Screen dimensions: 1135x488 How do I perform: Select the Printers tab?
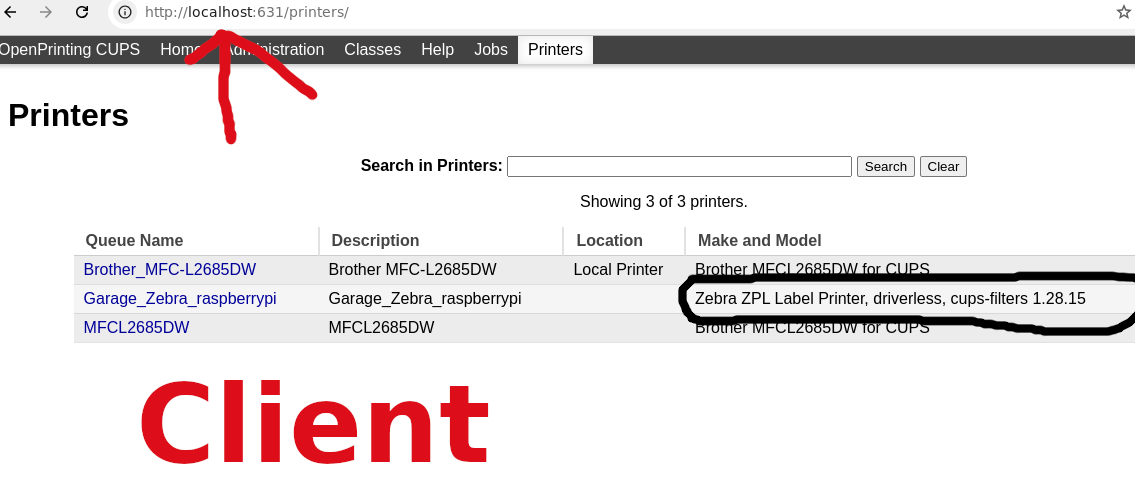(x=555, y=50)
